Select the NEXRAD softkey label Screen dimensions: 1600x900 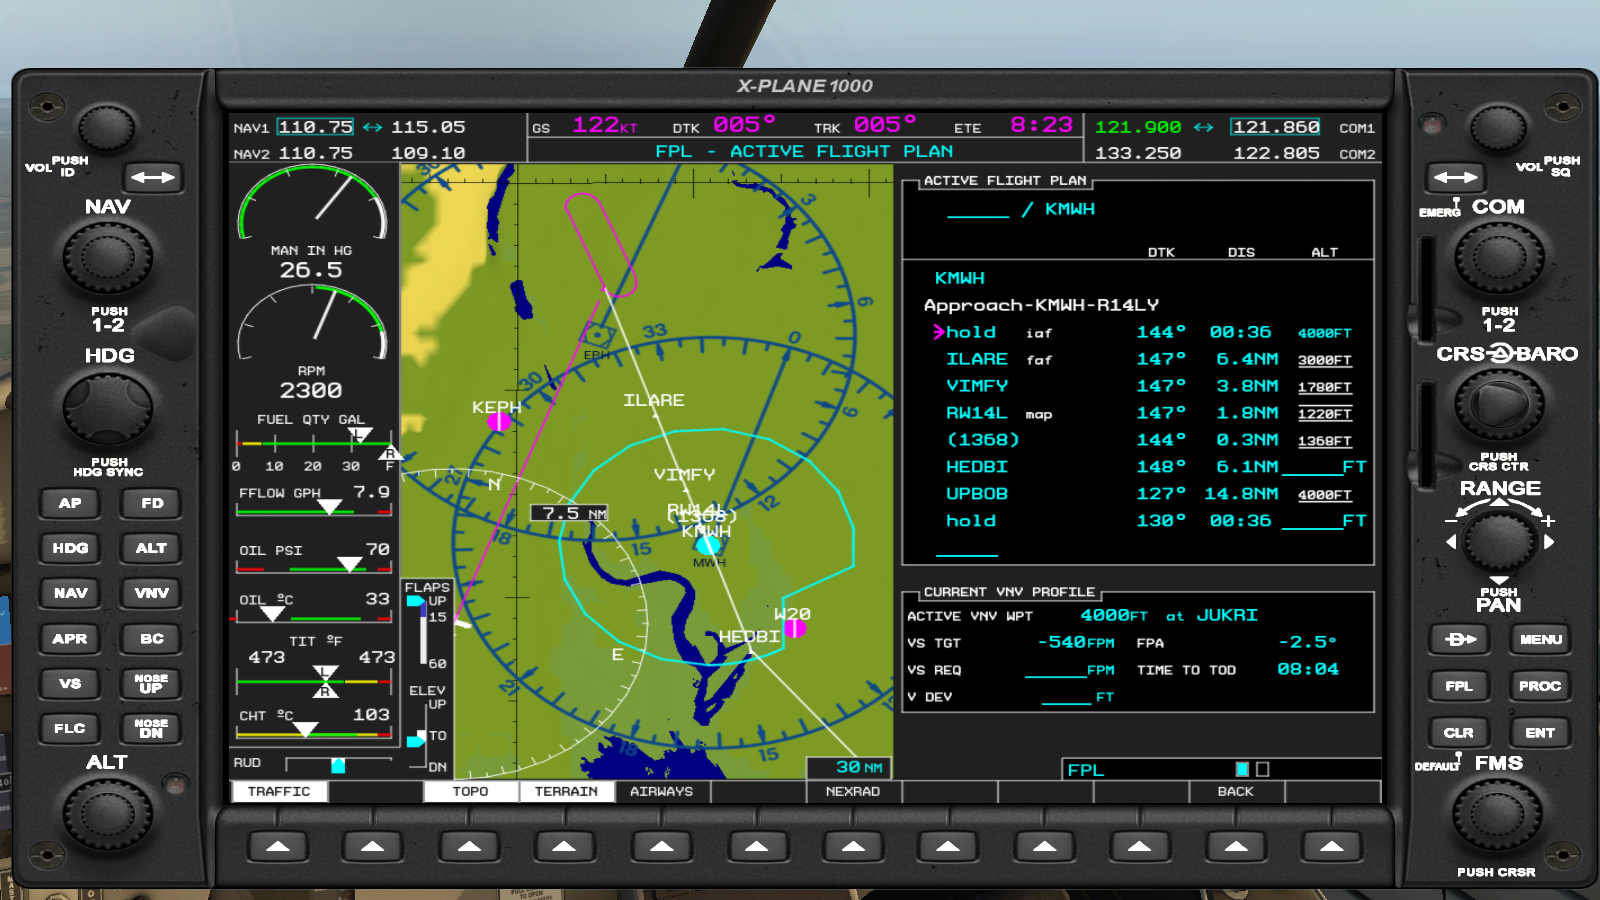pyautogui.click(x=853, y=791)
